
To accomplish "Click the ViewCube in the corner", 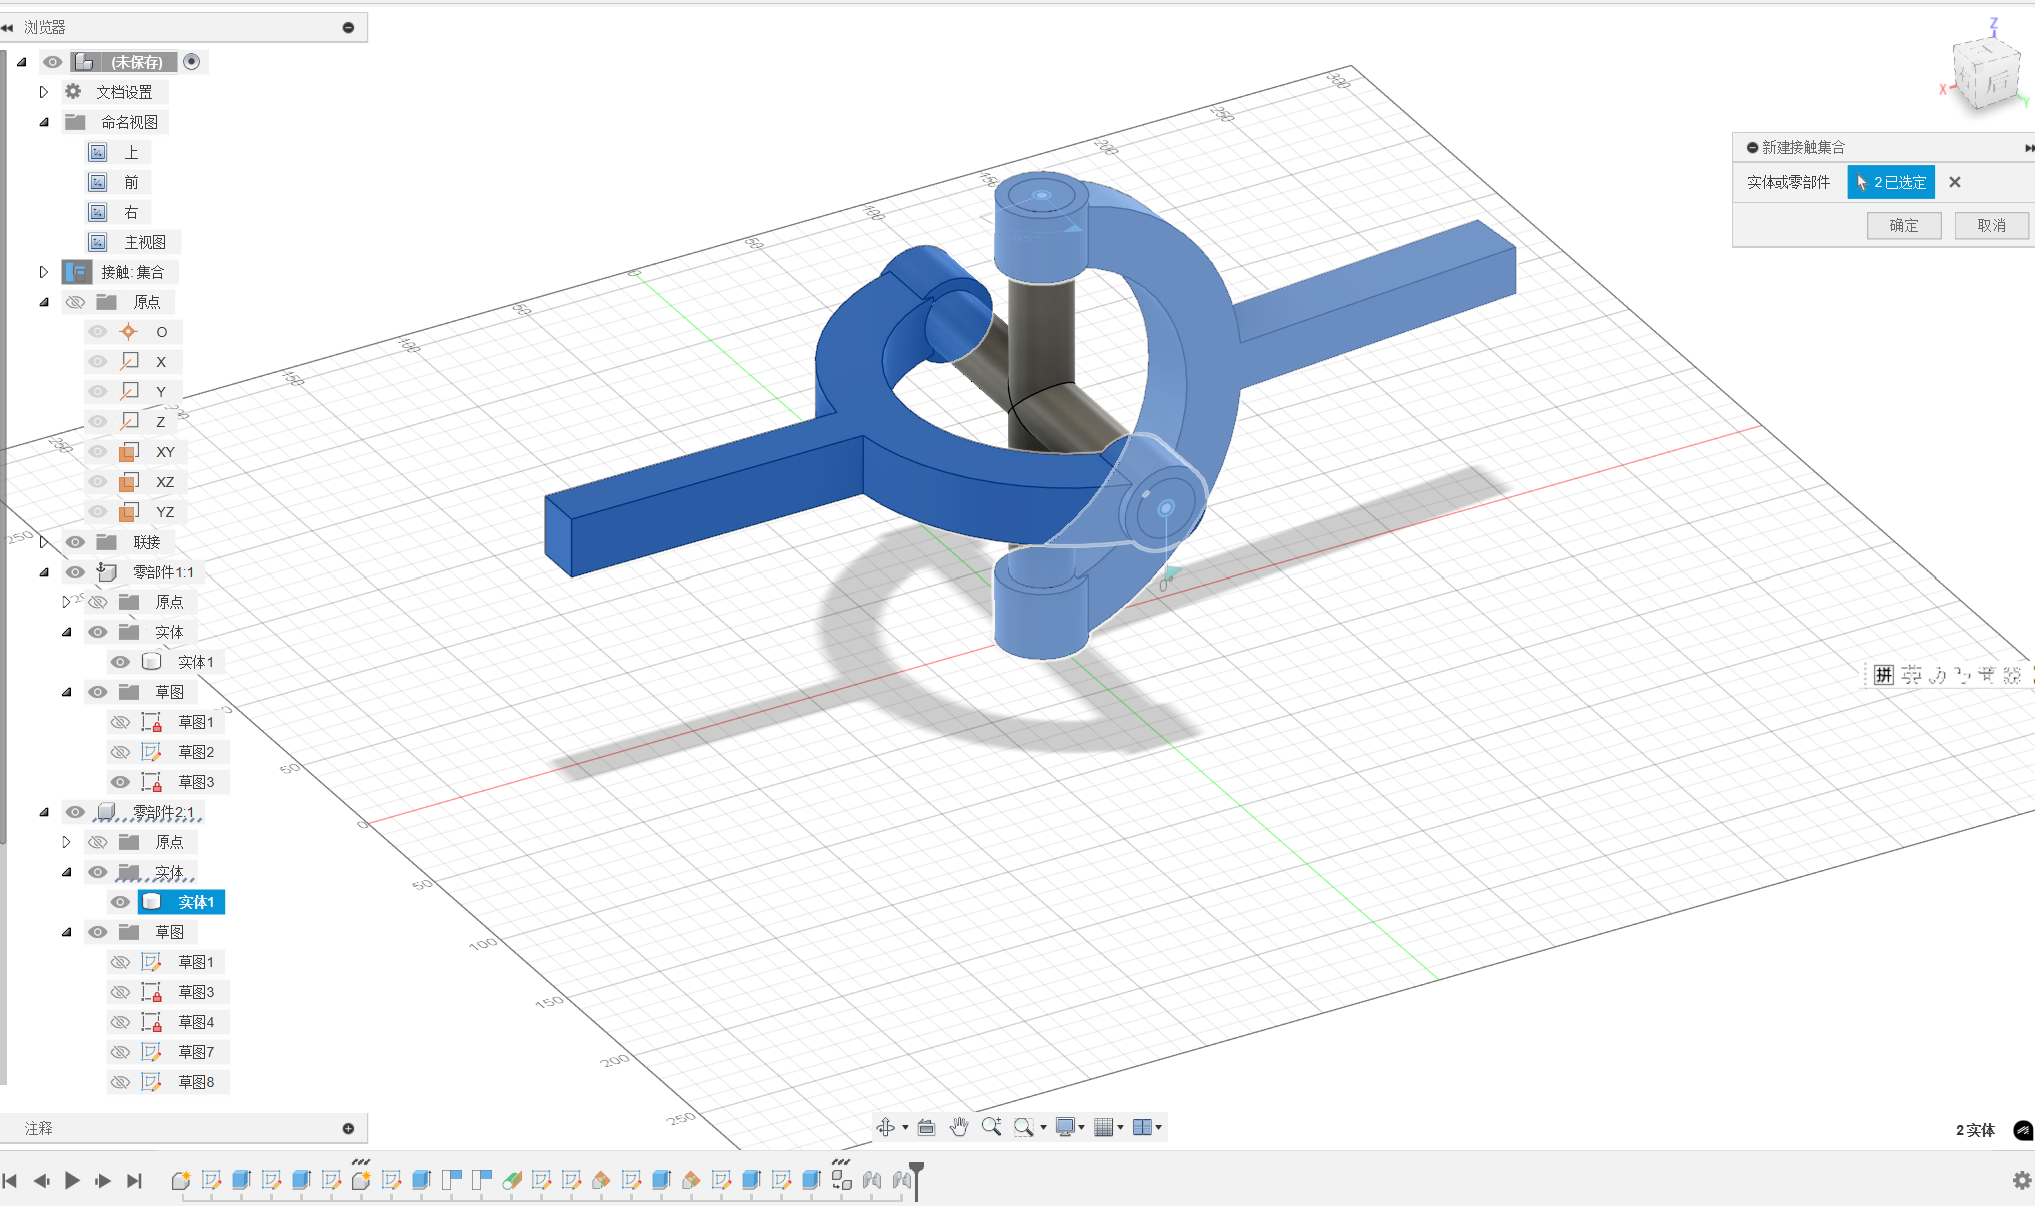I will 1986,73.
